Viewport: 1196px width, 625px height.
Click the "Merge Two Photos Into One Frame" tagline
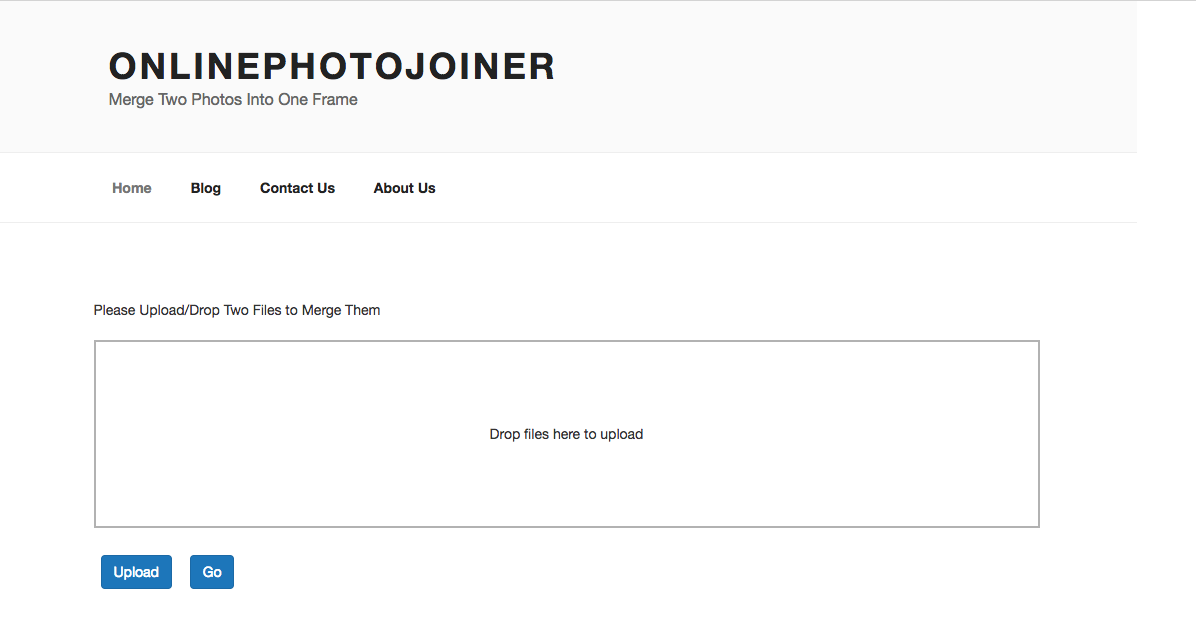[x=233, y=100]
